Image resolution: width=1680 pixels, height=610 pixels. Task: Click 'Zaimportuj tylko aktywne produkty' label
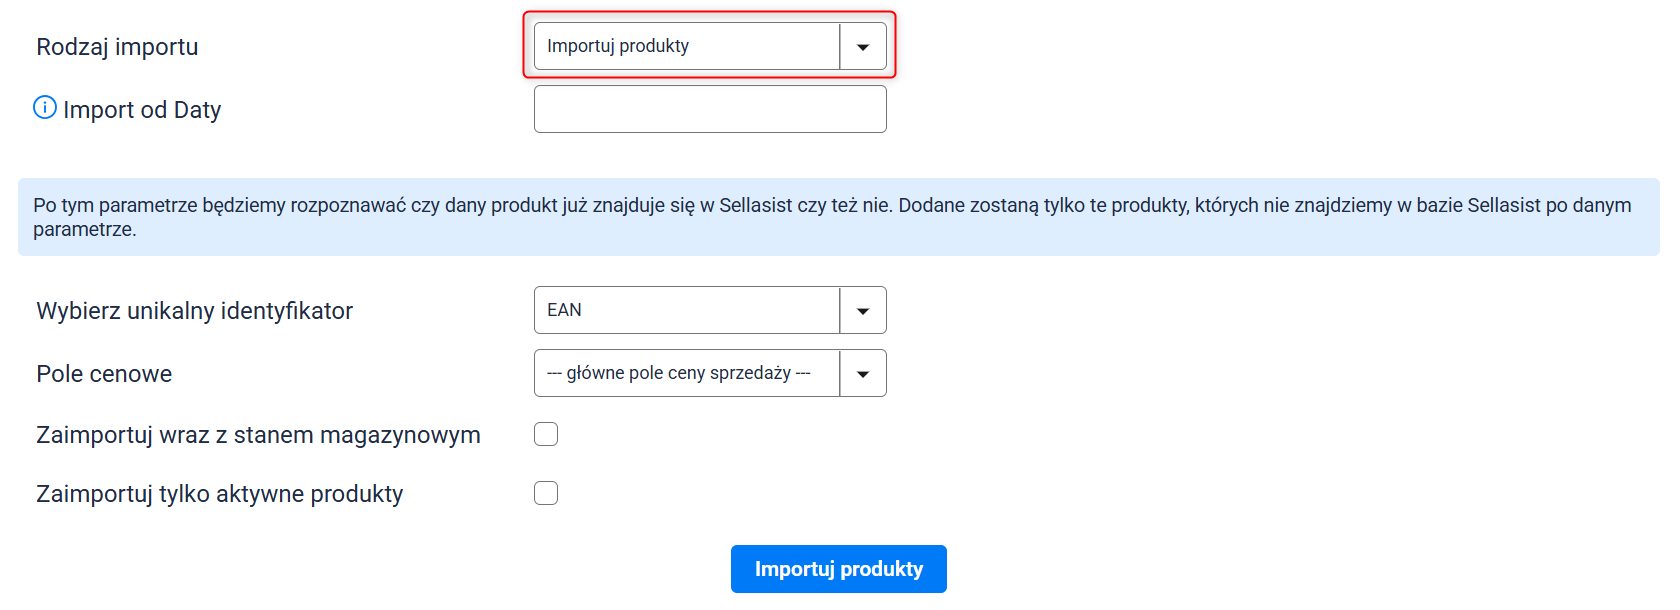point(219,494)
